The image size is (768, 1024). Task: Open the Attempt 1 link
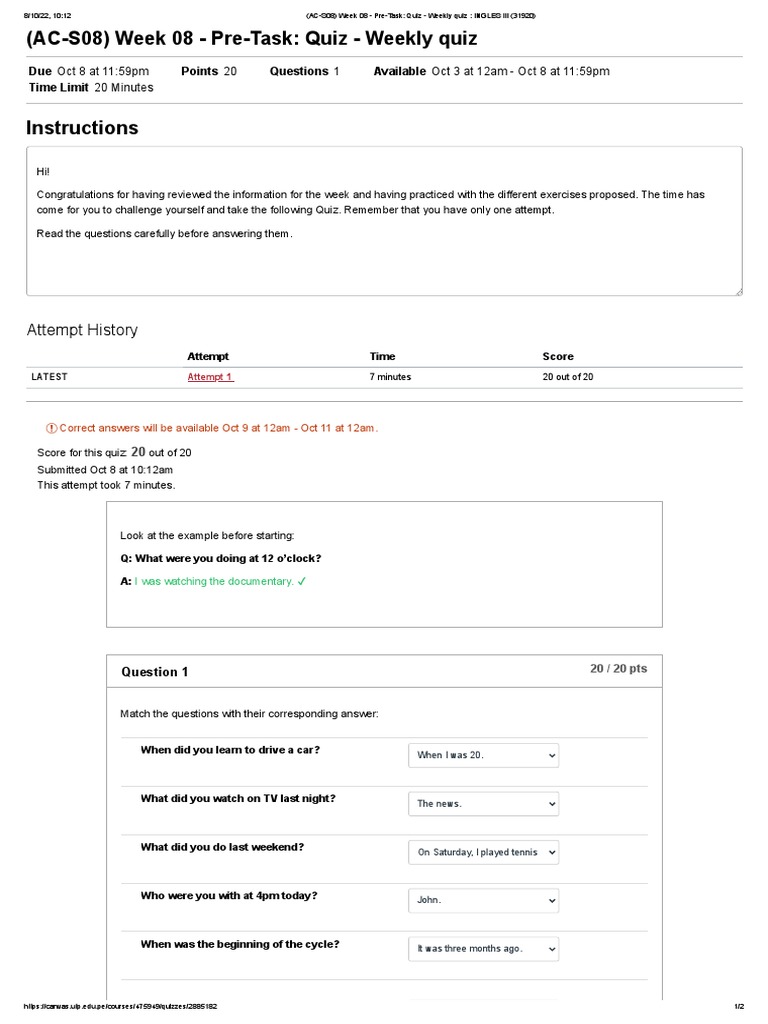click(x=210, y=377)
